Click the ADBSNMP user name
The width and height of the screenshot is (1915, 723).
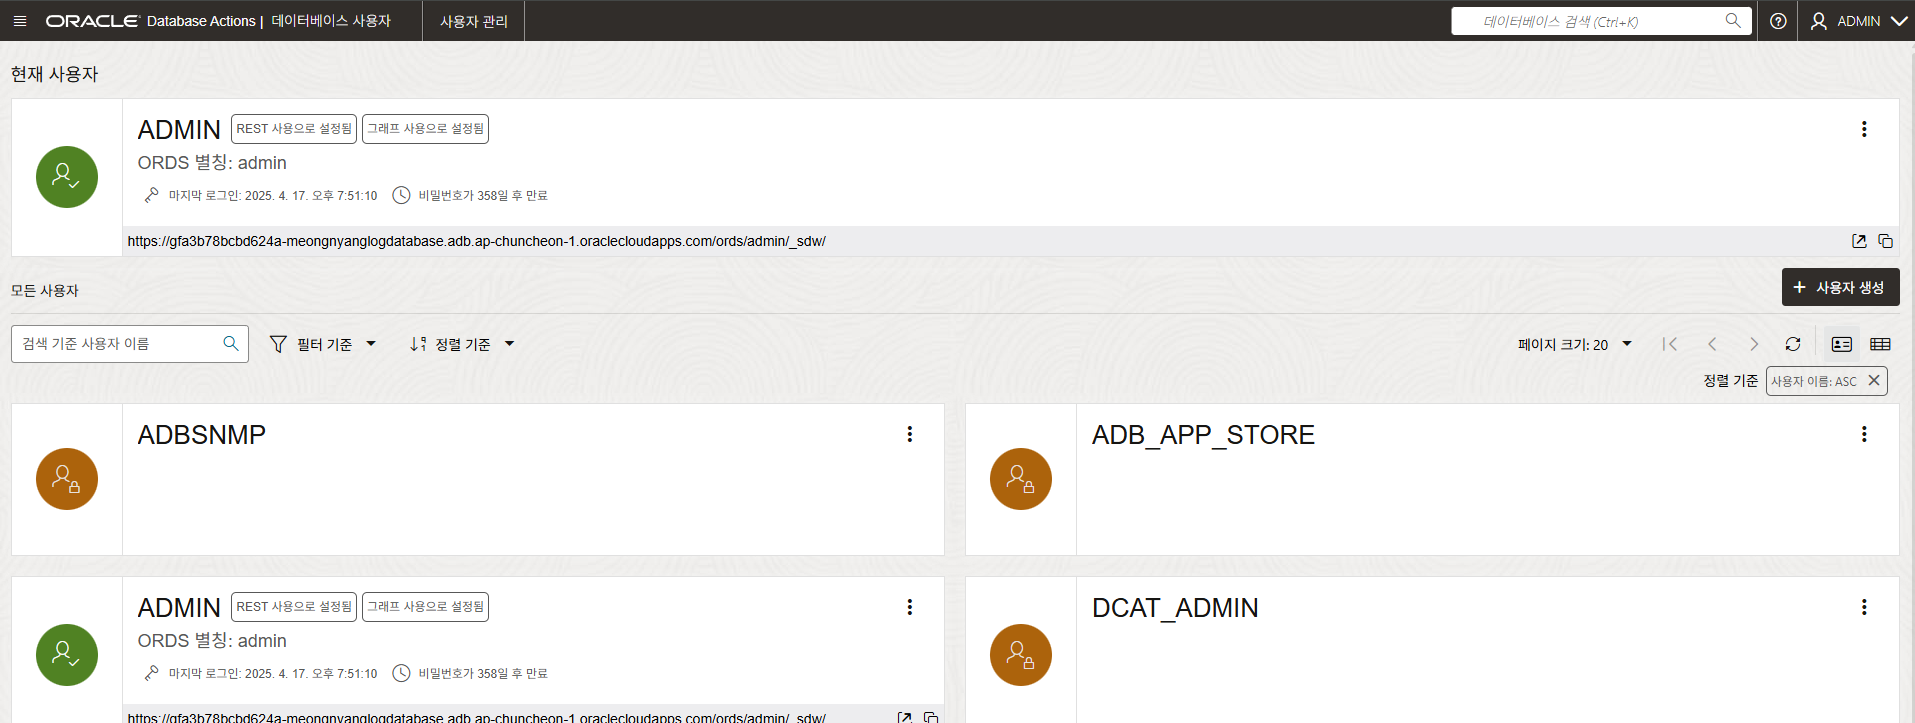(x=202, y=435)
